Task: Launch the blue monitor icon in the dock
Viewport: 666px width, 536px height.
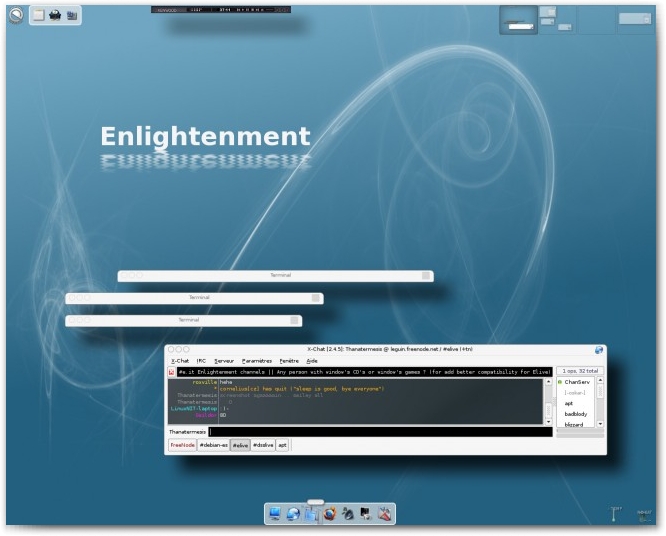Action: [x=275, y=513]
